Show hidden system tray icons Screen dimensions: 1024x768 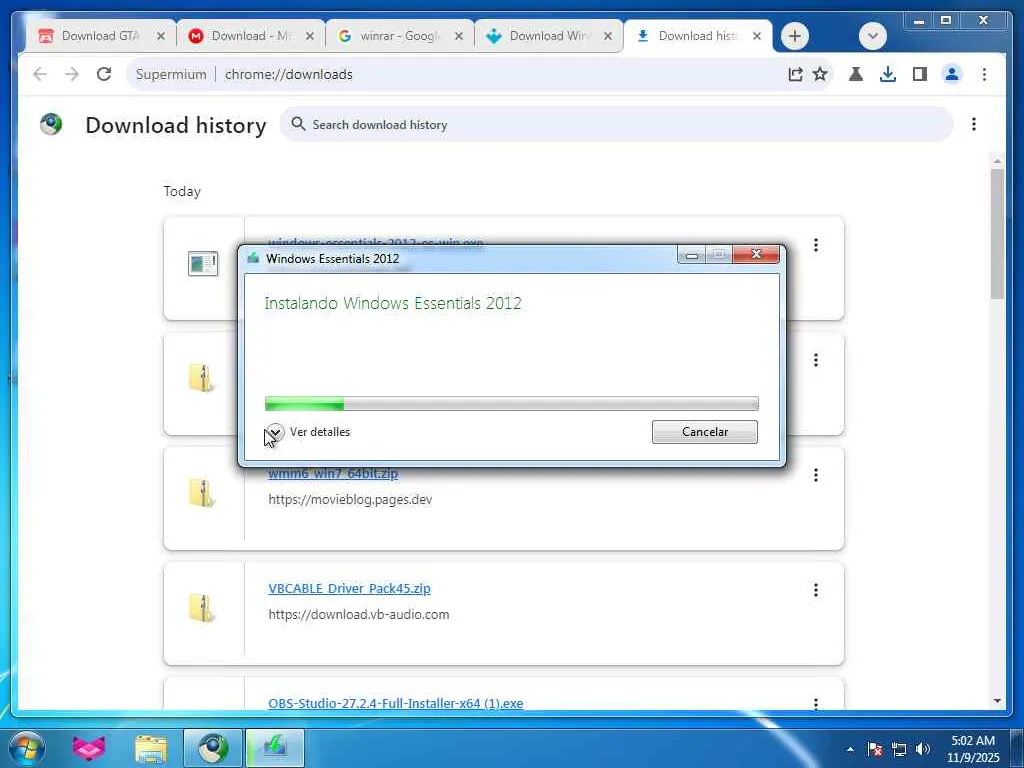coord(850,749)
